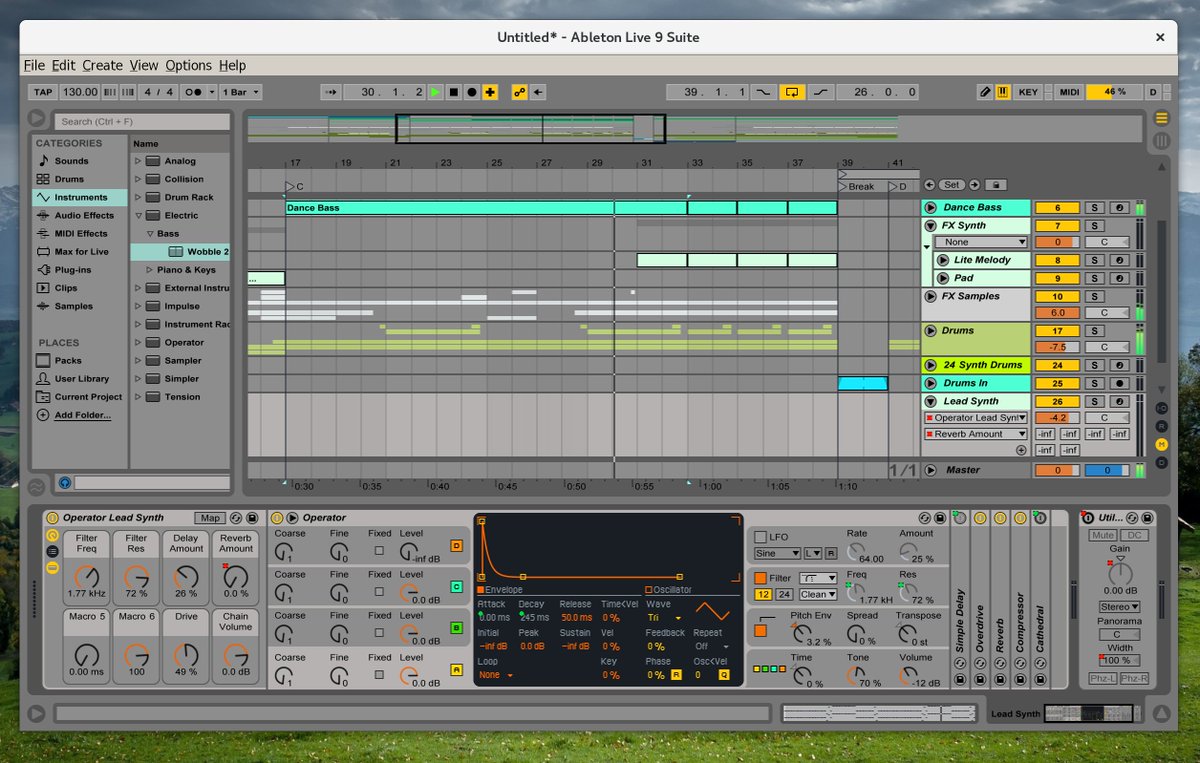Solo the Dance Bass track
This screenshot has height=763, width=1200.
(1095, 208)
